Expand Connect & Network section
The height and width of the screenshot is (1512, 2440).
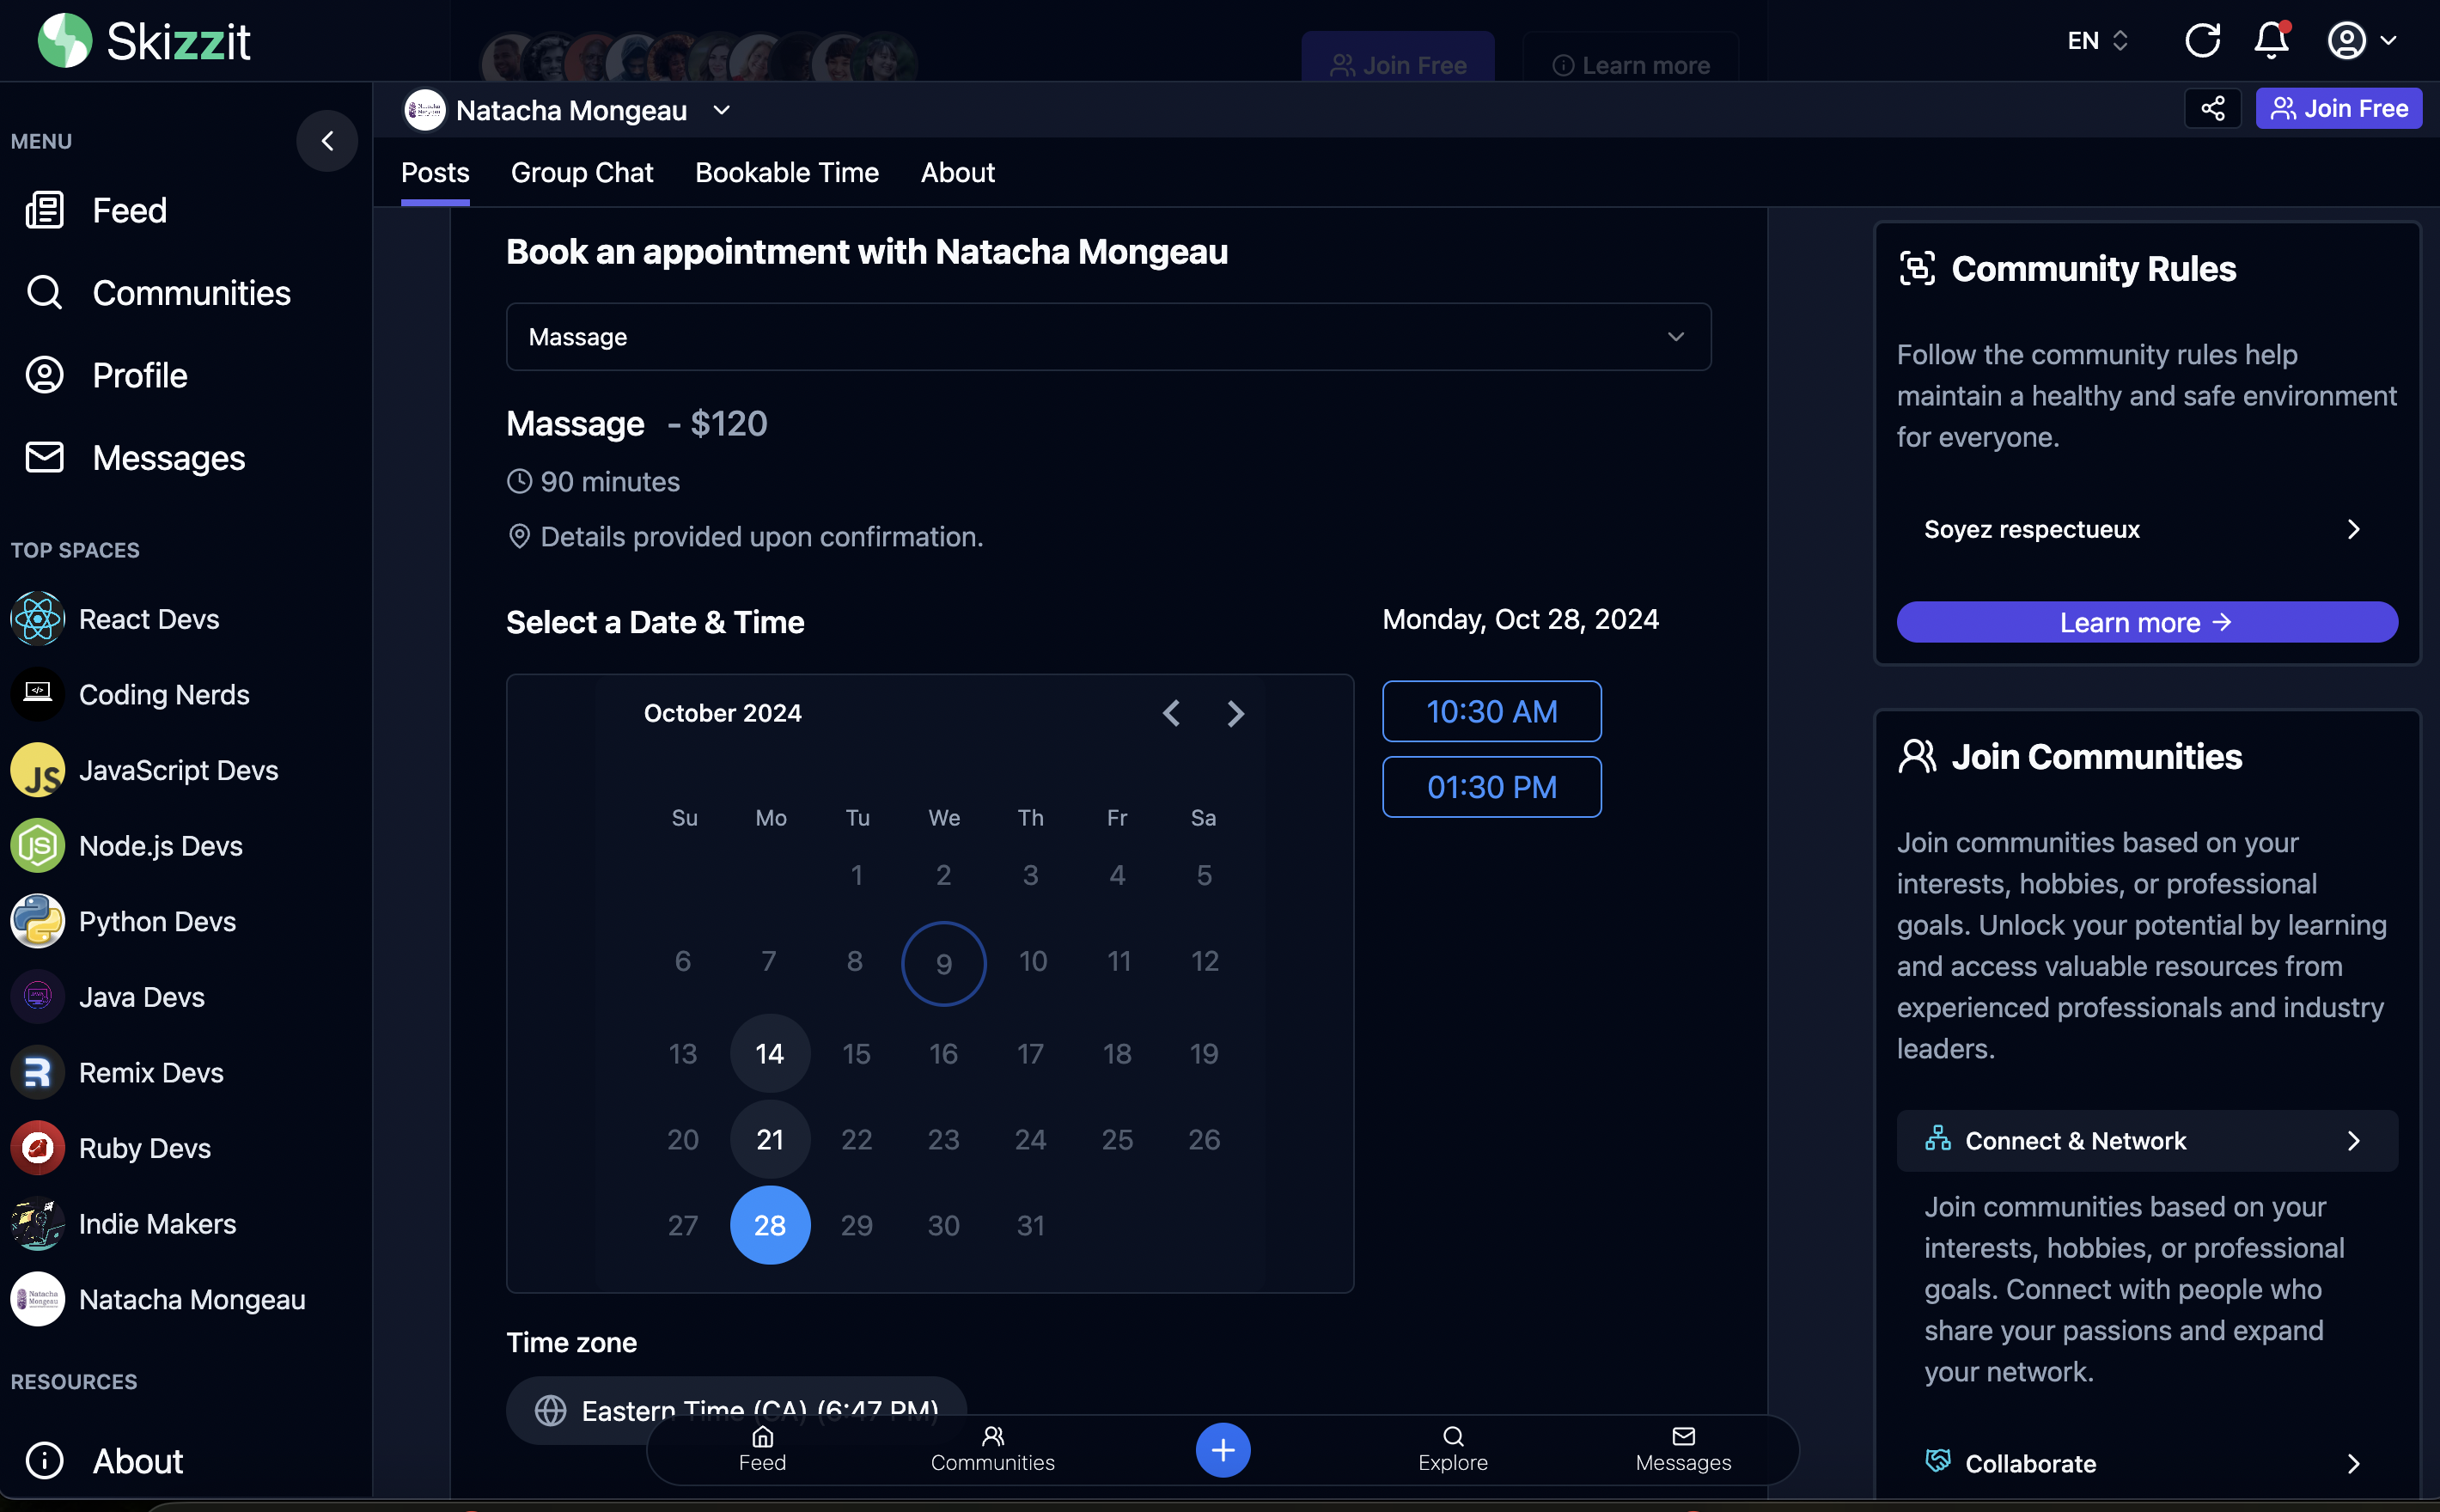pos(2146,1140)
